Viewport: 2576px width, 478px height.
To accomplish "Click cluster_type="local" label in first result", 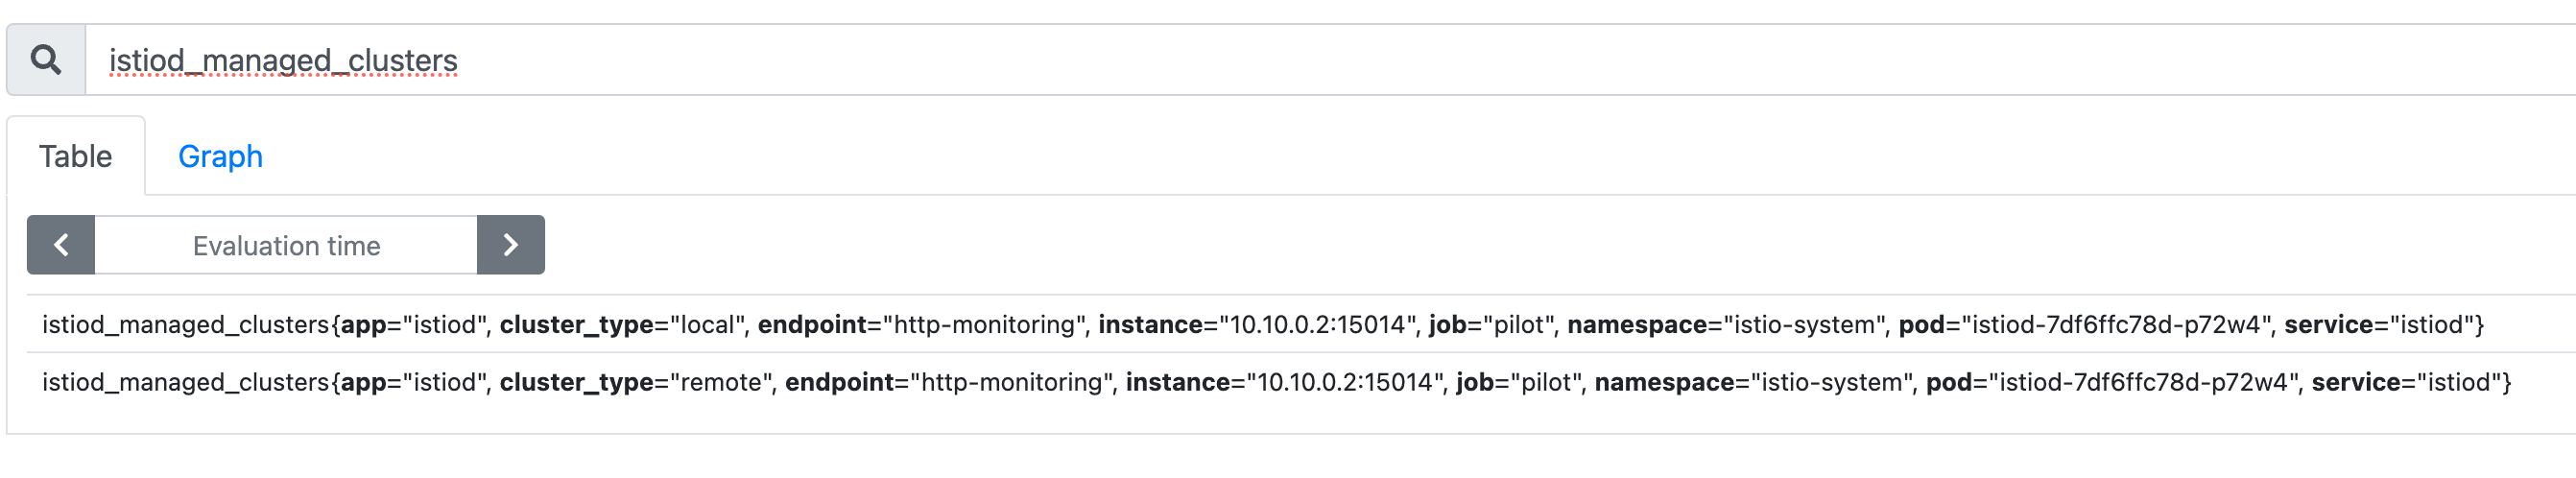I will click(x=621, y=325).
